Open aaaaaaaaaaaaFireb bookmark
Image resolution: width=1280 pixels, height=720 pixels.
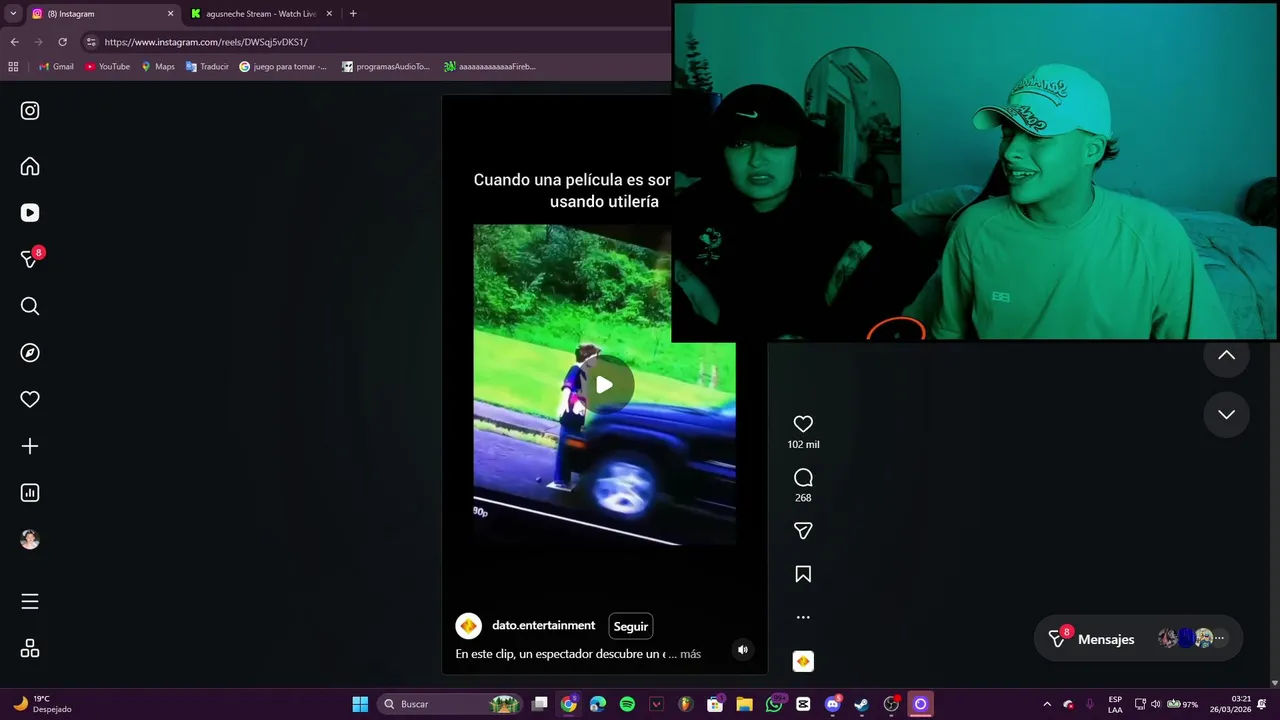[490, 67]
